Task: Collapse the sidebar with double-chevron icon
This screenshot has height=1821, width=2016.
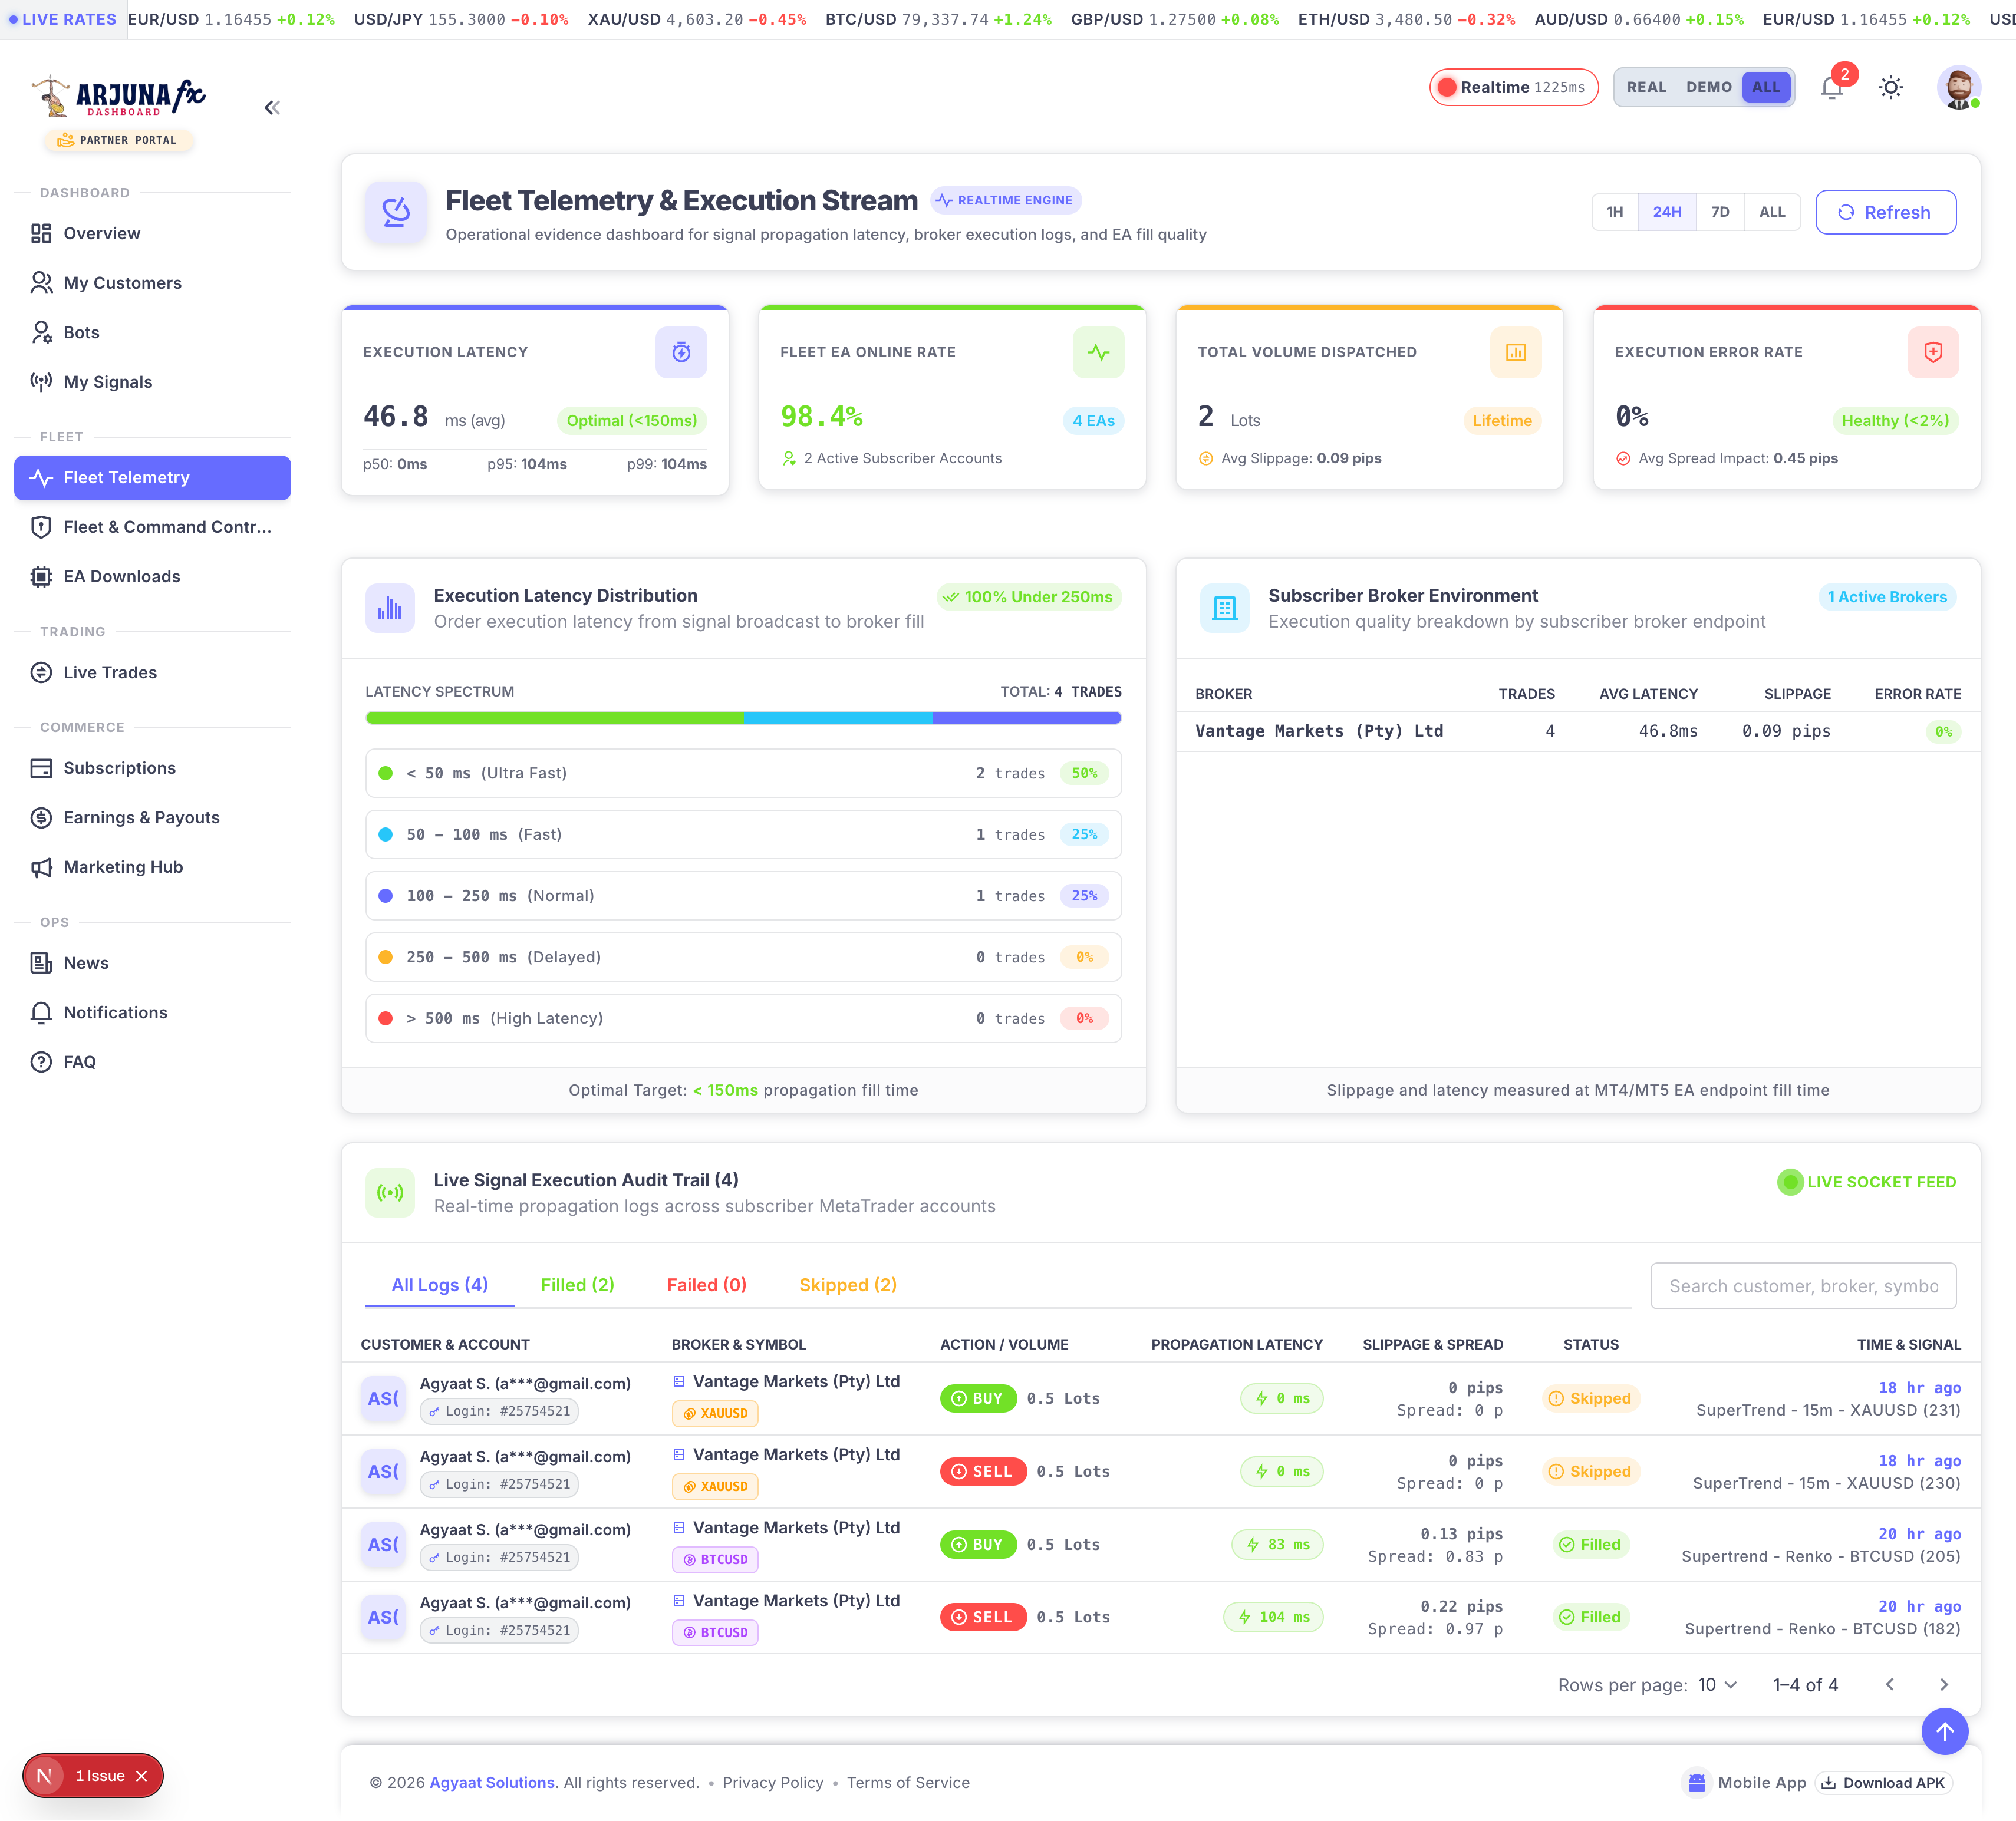Action: click(x=272, y=108)
